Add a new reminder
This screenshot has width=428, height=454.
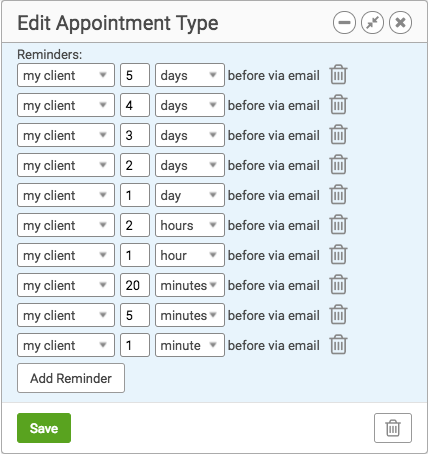coord(71,378)
